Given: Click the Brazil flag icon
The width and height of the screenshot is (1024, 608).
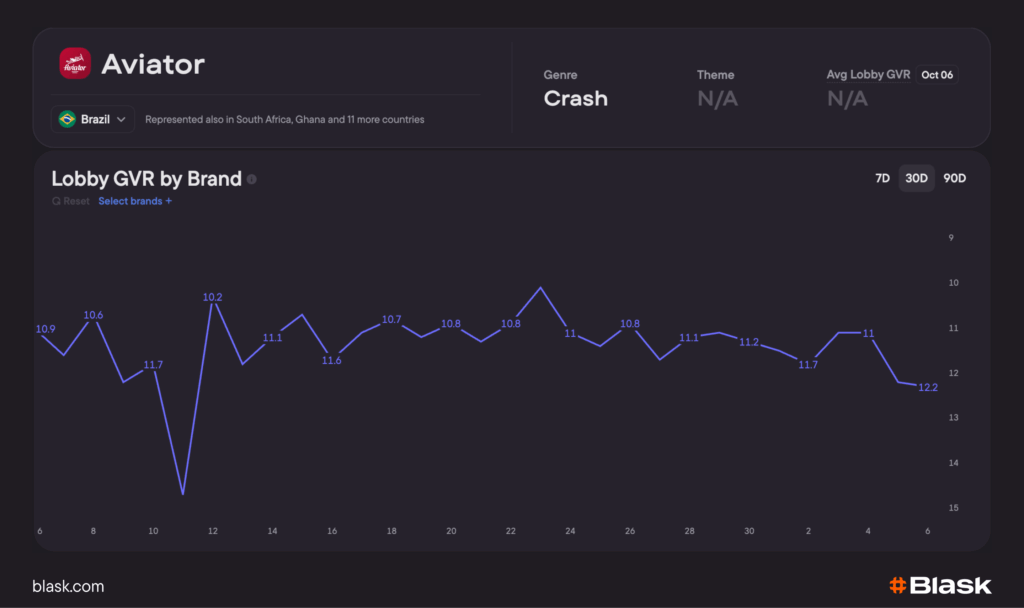Looking at the screenshot, I should click(67, 119).
